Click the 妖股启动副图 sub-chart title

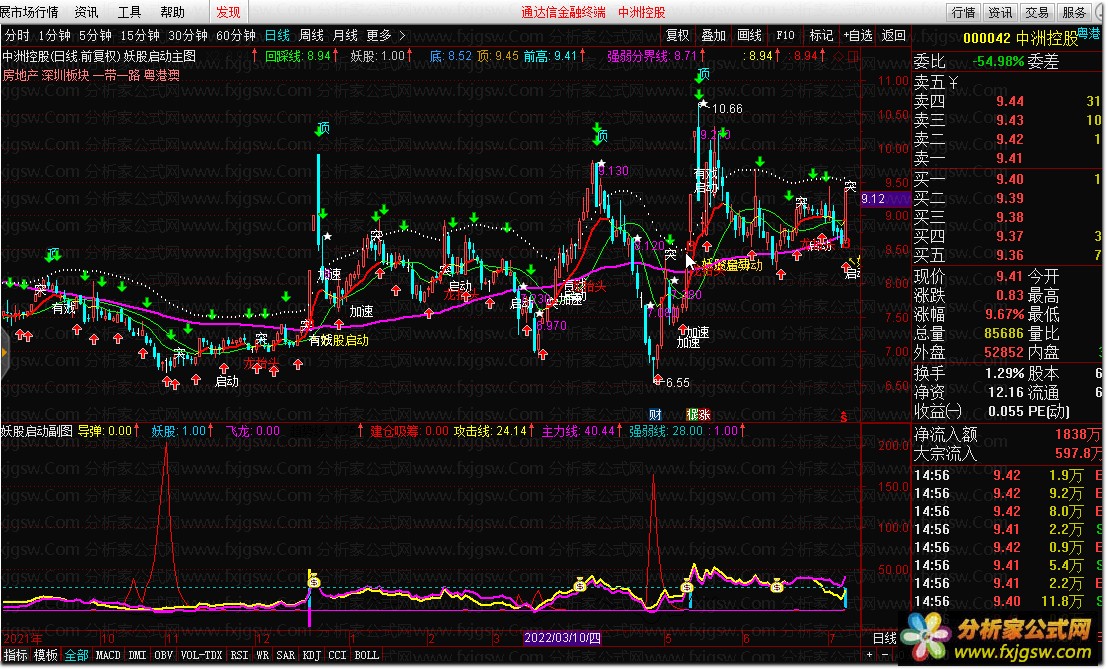37,431
